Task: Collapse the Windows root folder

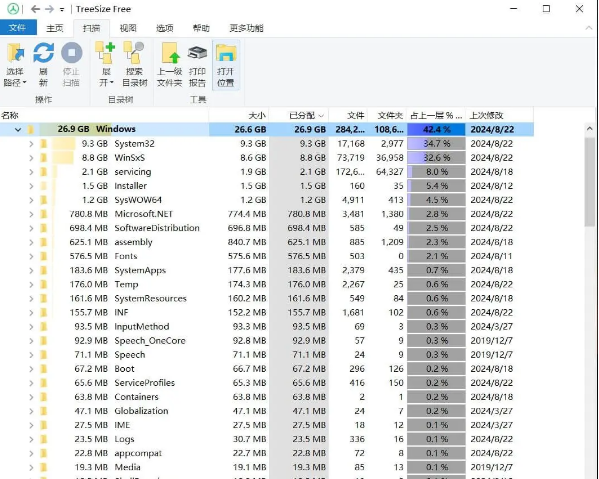Action: coord(18,129)
